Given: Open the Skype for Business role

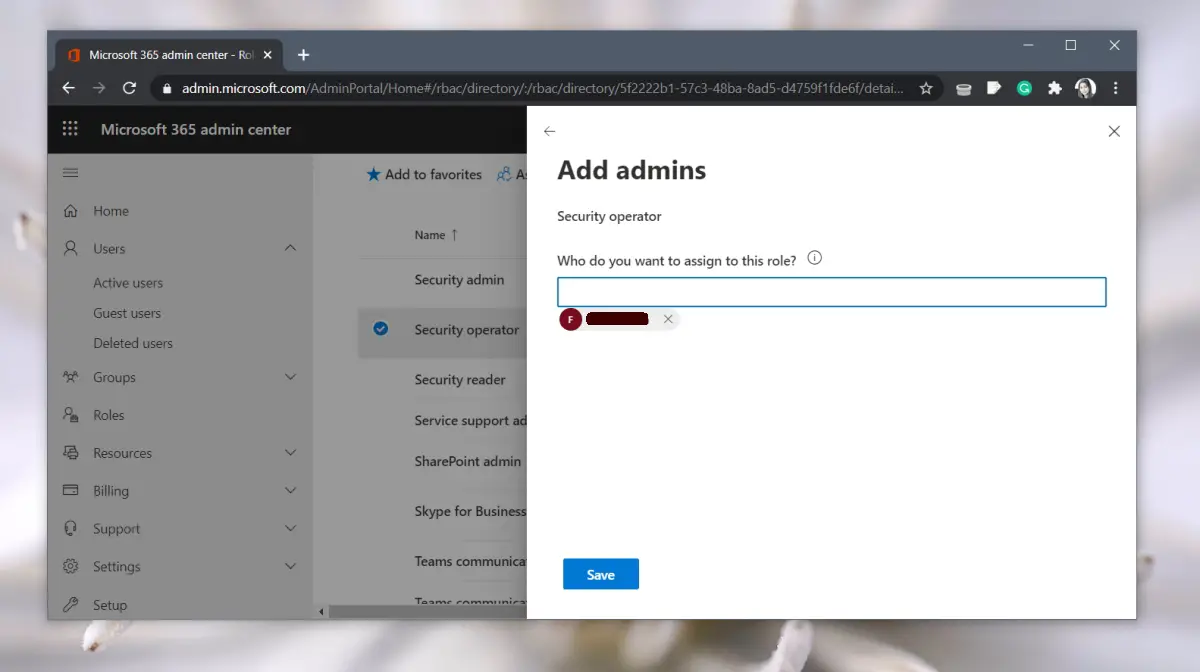Looking at the screenshot, I should 470,511.
